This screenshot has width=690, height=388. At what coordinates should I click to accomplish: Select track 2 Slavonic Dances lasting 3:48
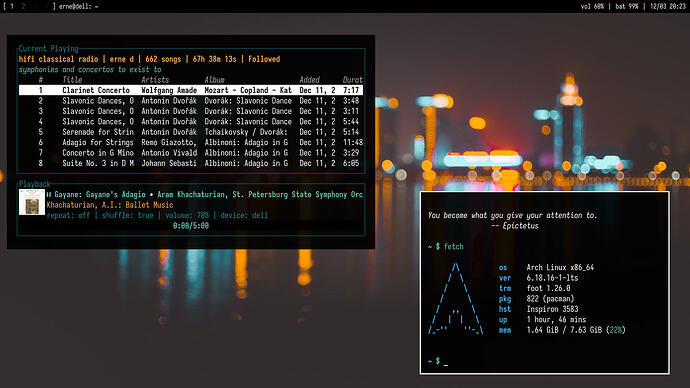(x=191, y=101)
